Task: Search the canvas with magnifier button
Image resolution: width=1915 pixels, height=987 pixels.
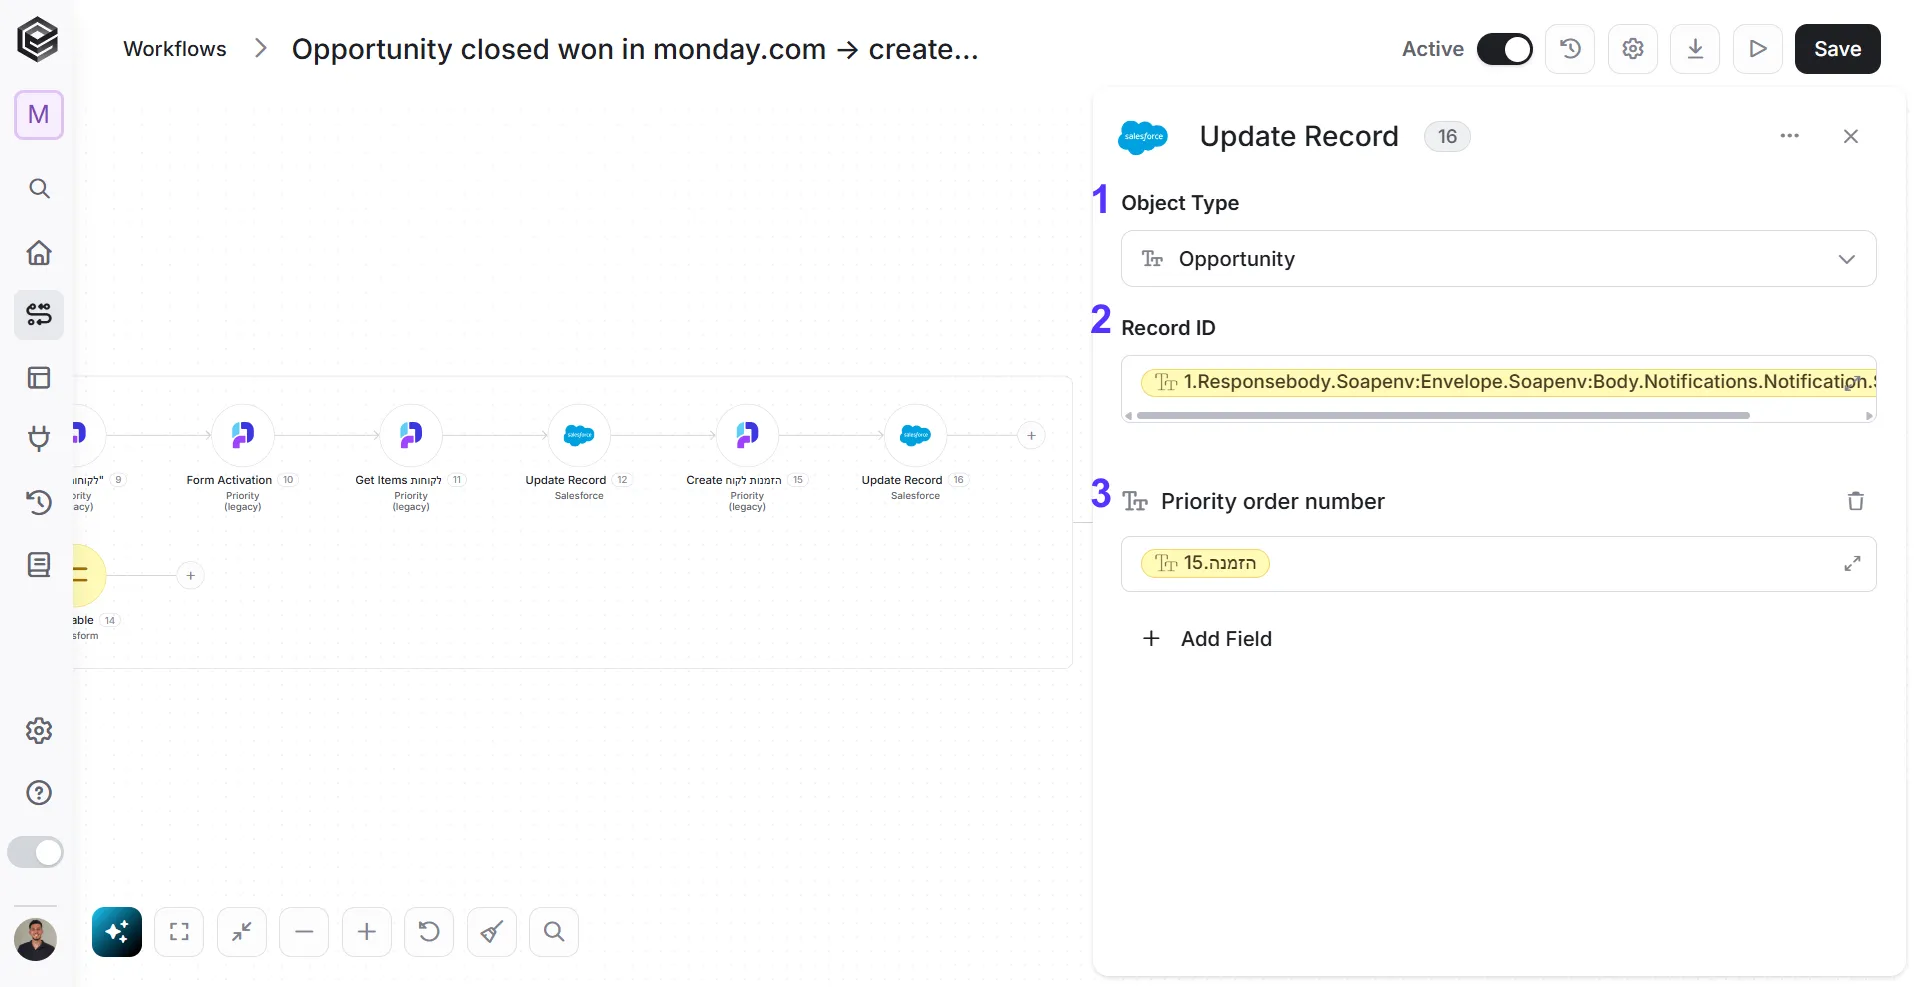Action: pyautogui.click(x=554, y=932)
